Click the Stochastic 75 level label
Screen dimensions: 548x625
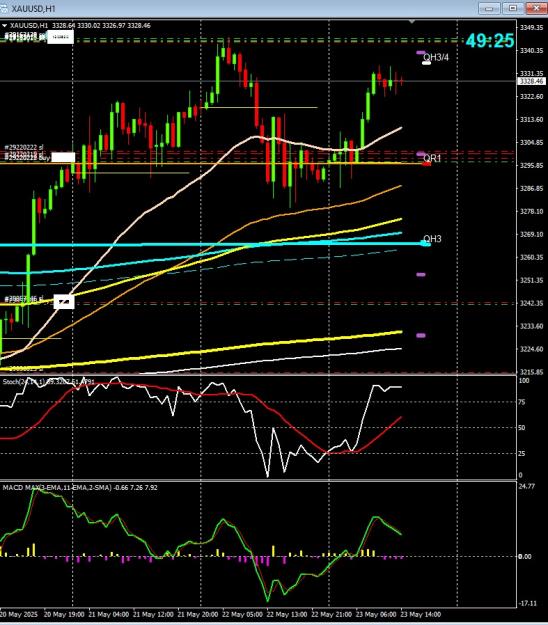523,402
